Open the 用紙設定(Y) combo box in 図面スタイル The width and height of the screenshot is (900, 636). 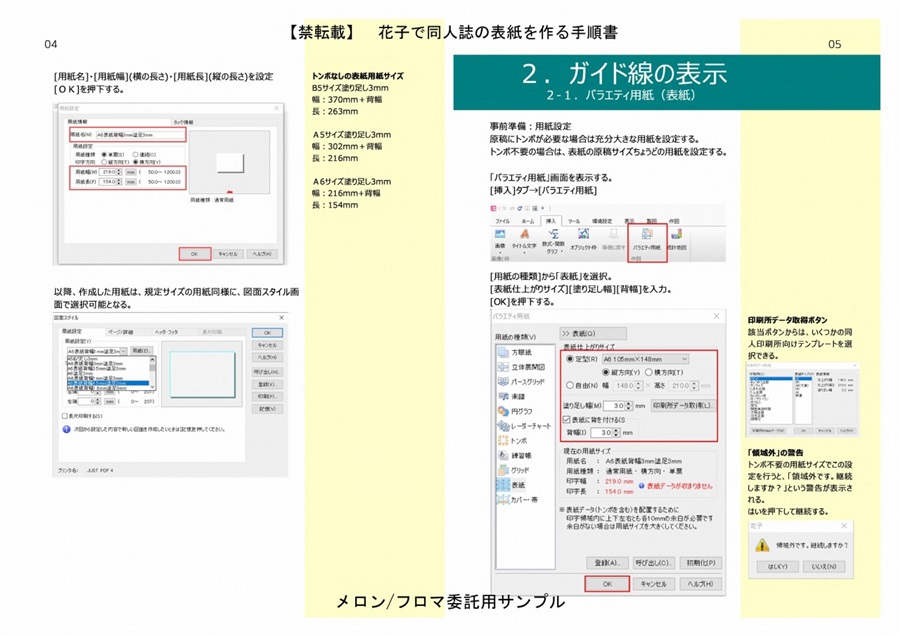pyautogui.click(x=96, y=351)
